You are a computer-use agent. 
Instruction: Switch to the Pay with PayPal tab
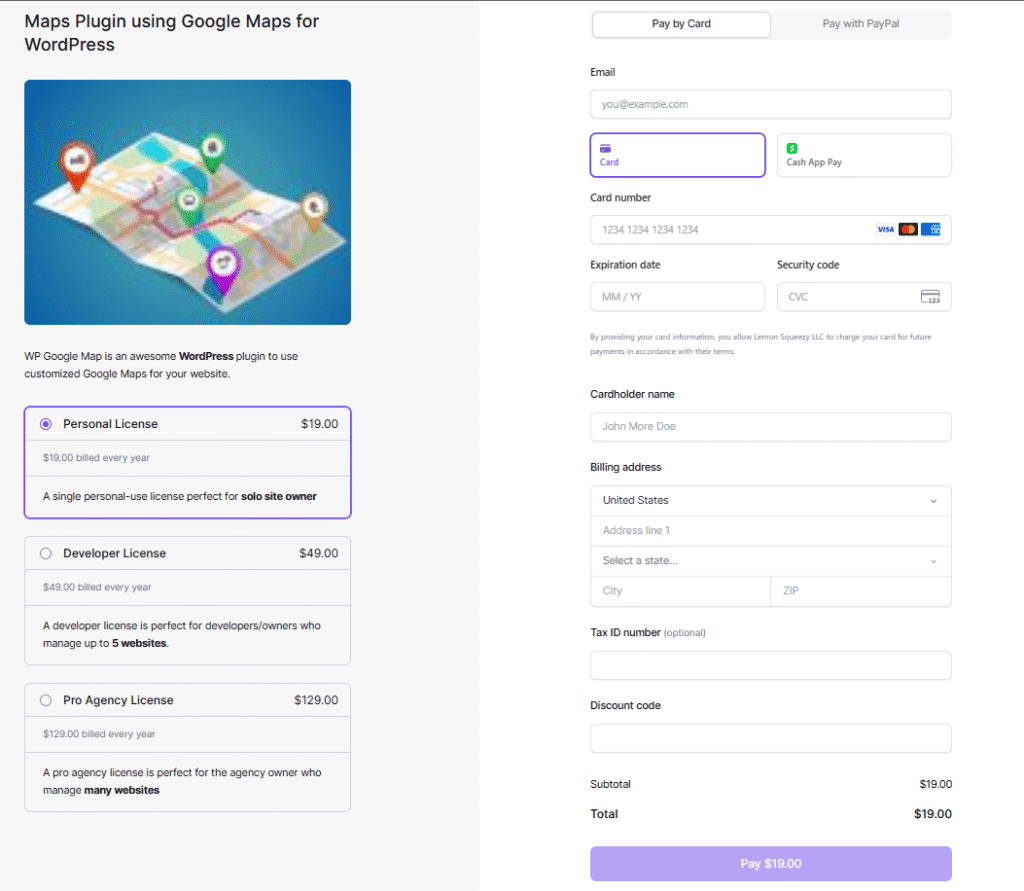tap(861, 24)
